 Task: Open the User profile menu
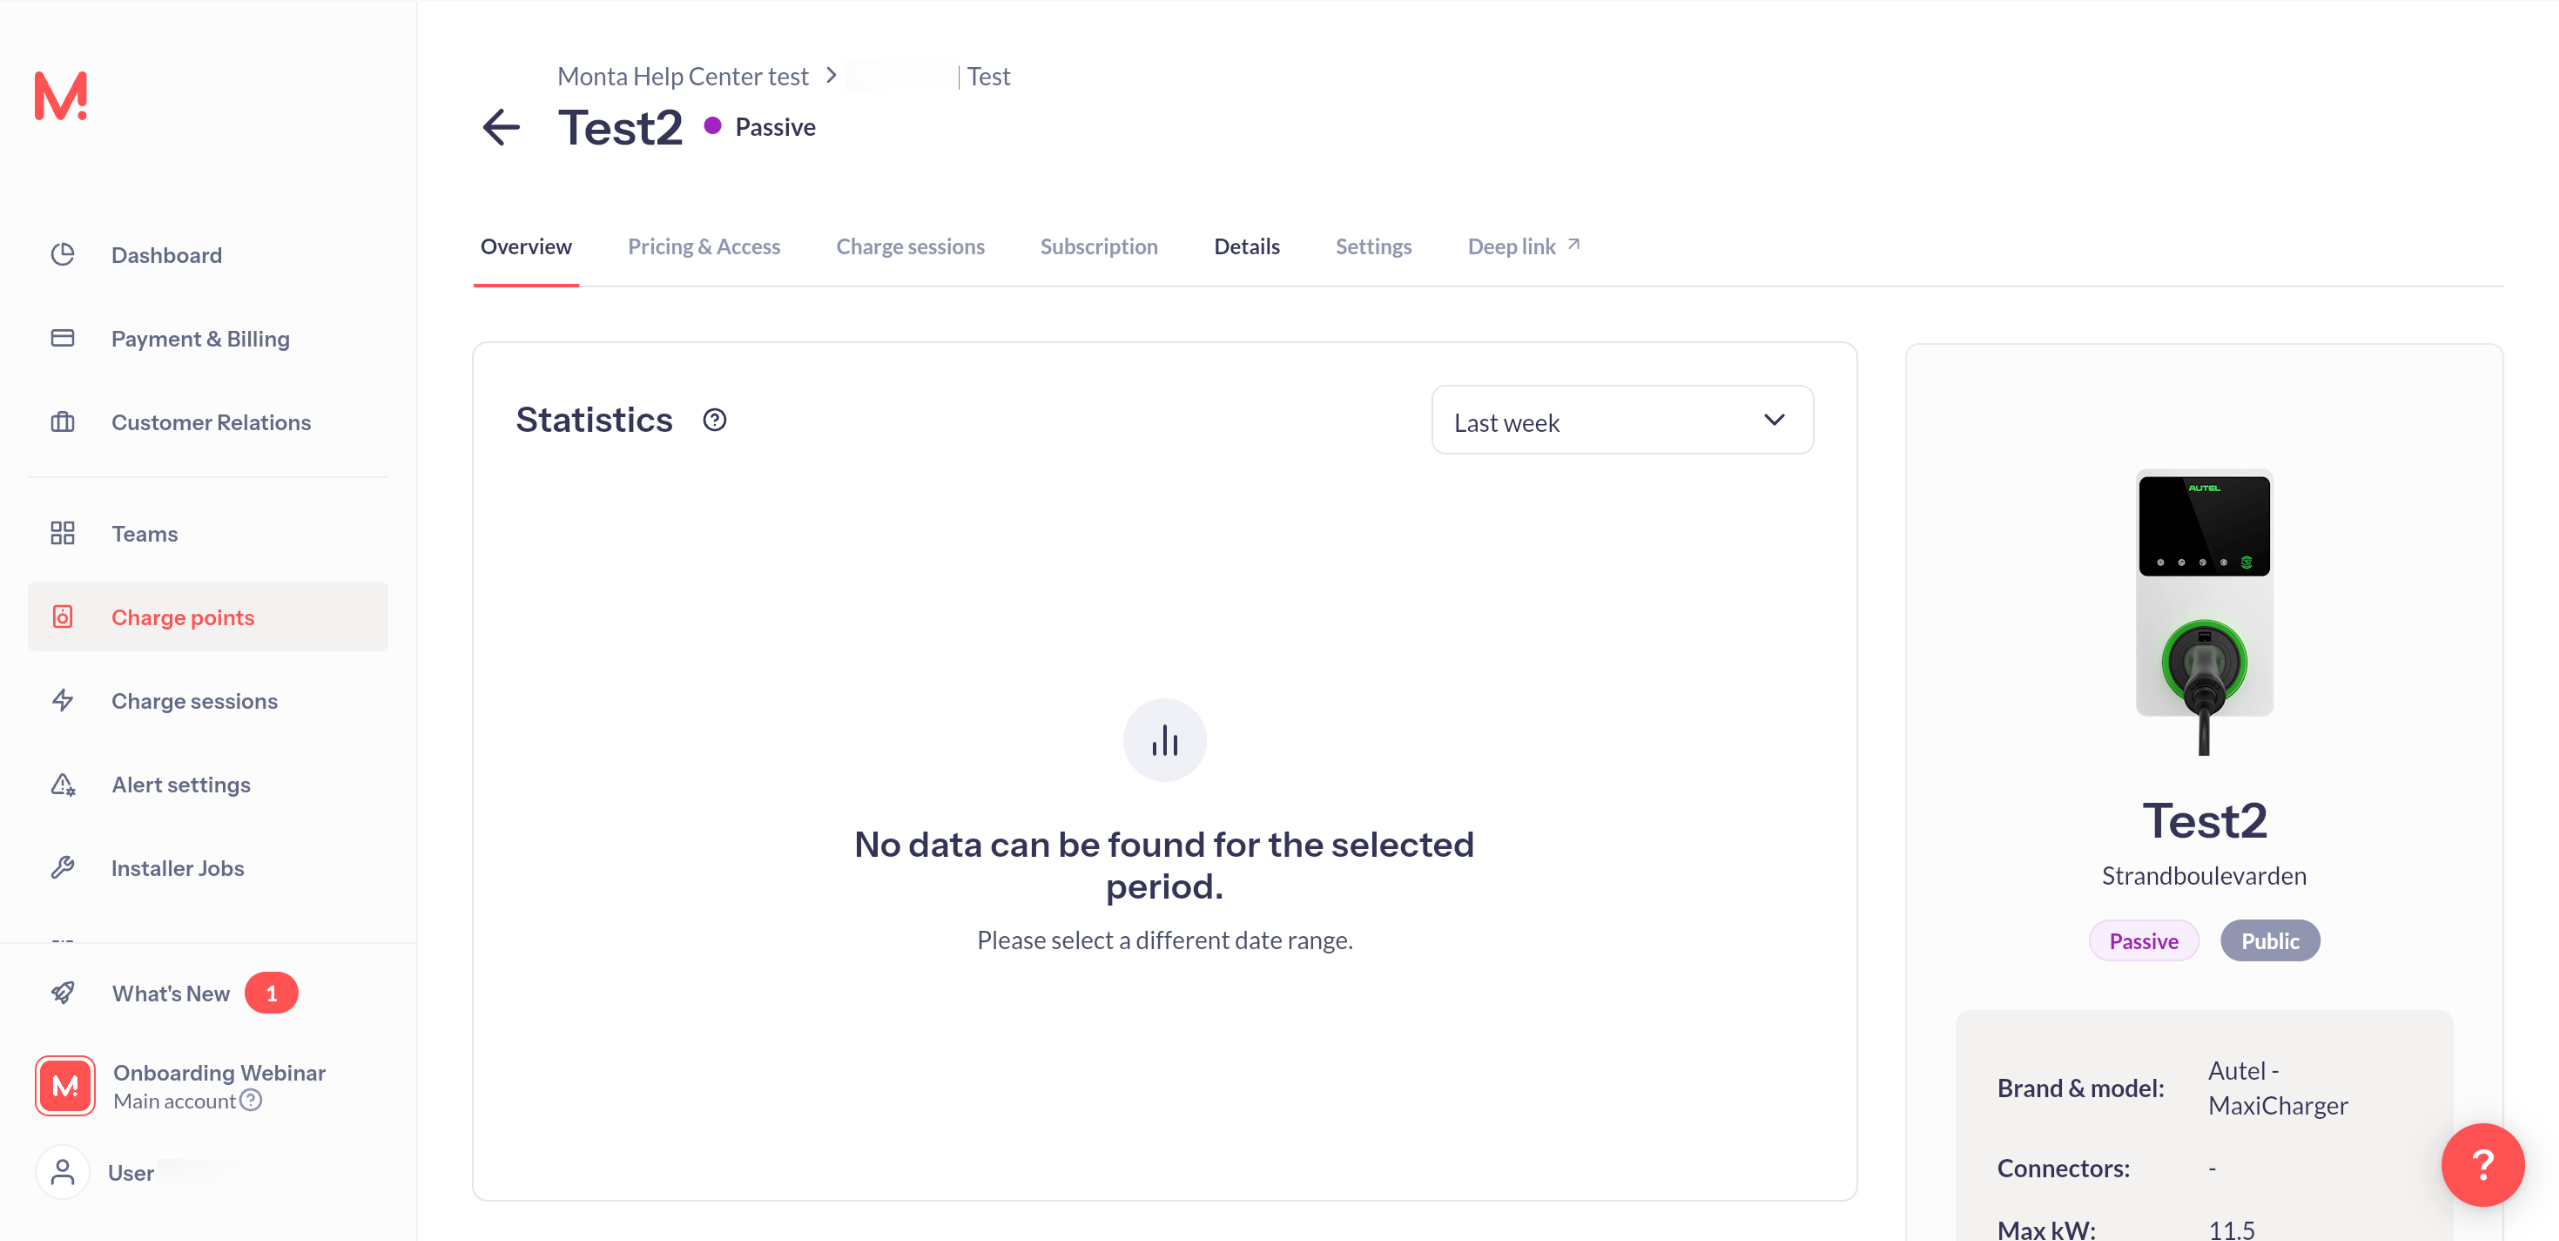pos(130,1172)
